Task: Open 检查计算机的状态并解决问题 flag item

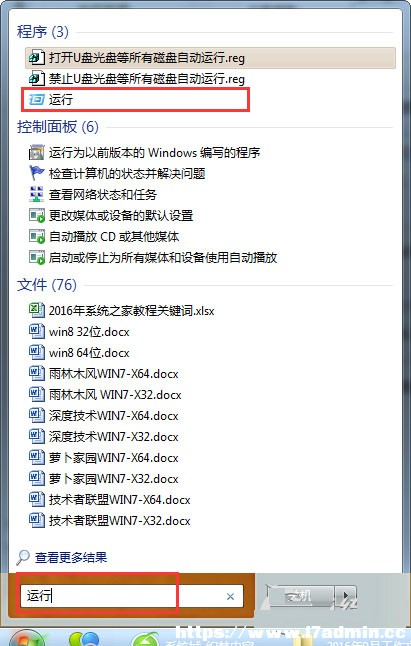Action: pos(117,173)
